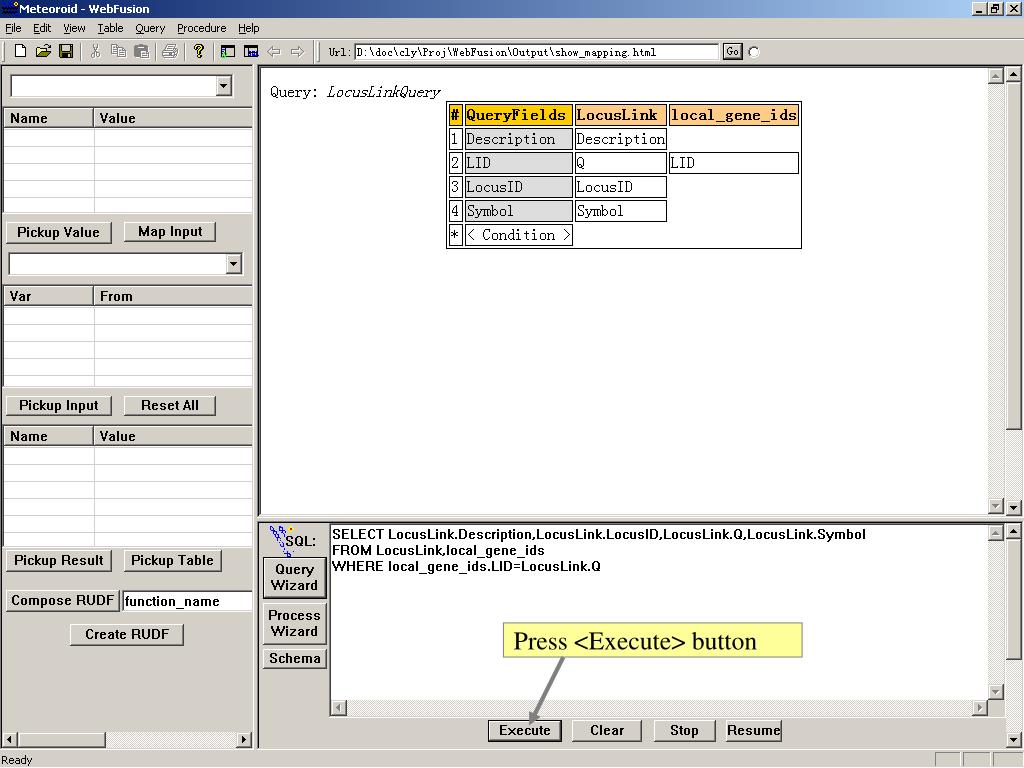Image resolution: width=1024 pixels, height=768 pixels.
Task: Open the Edit menu
Action: pos(42,28)
